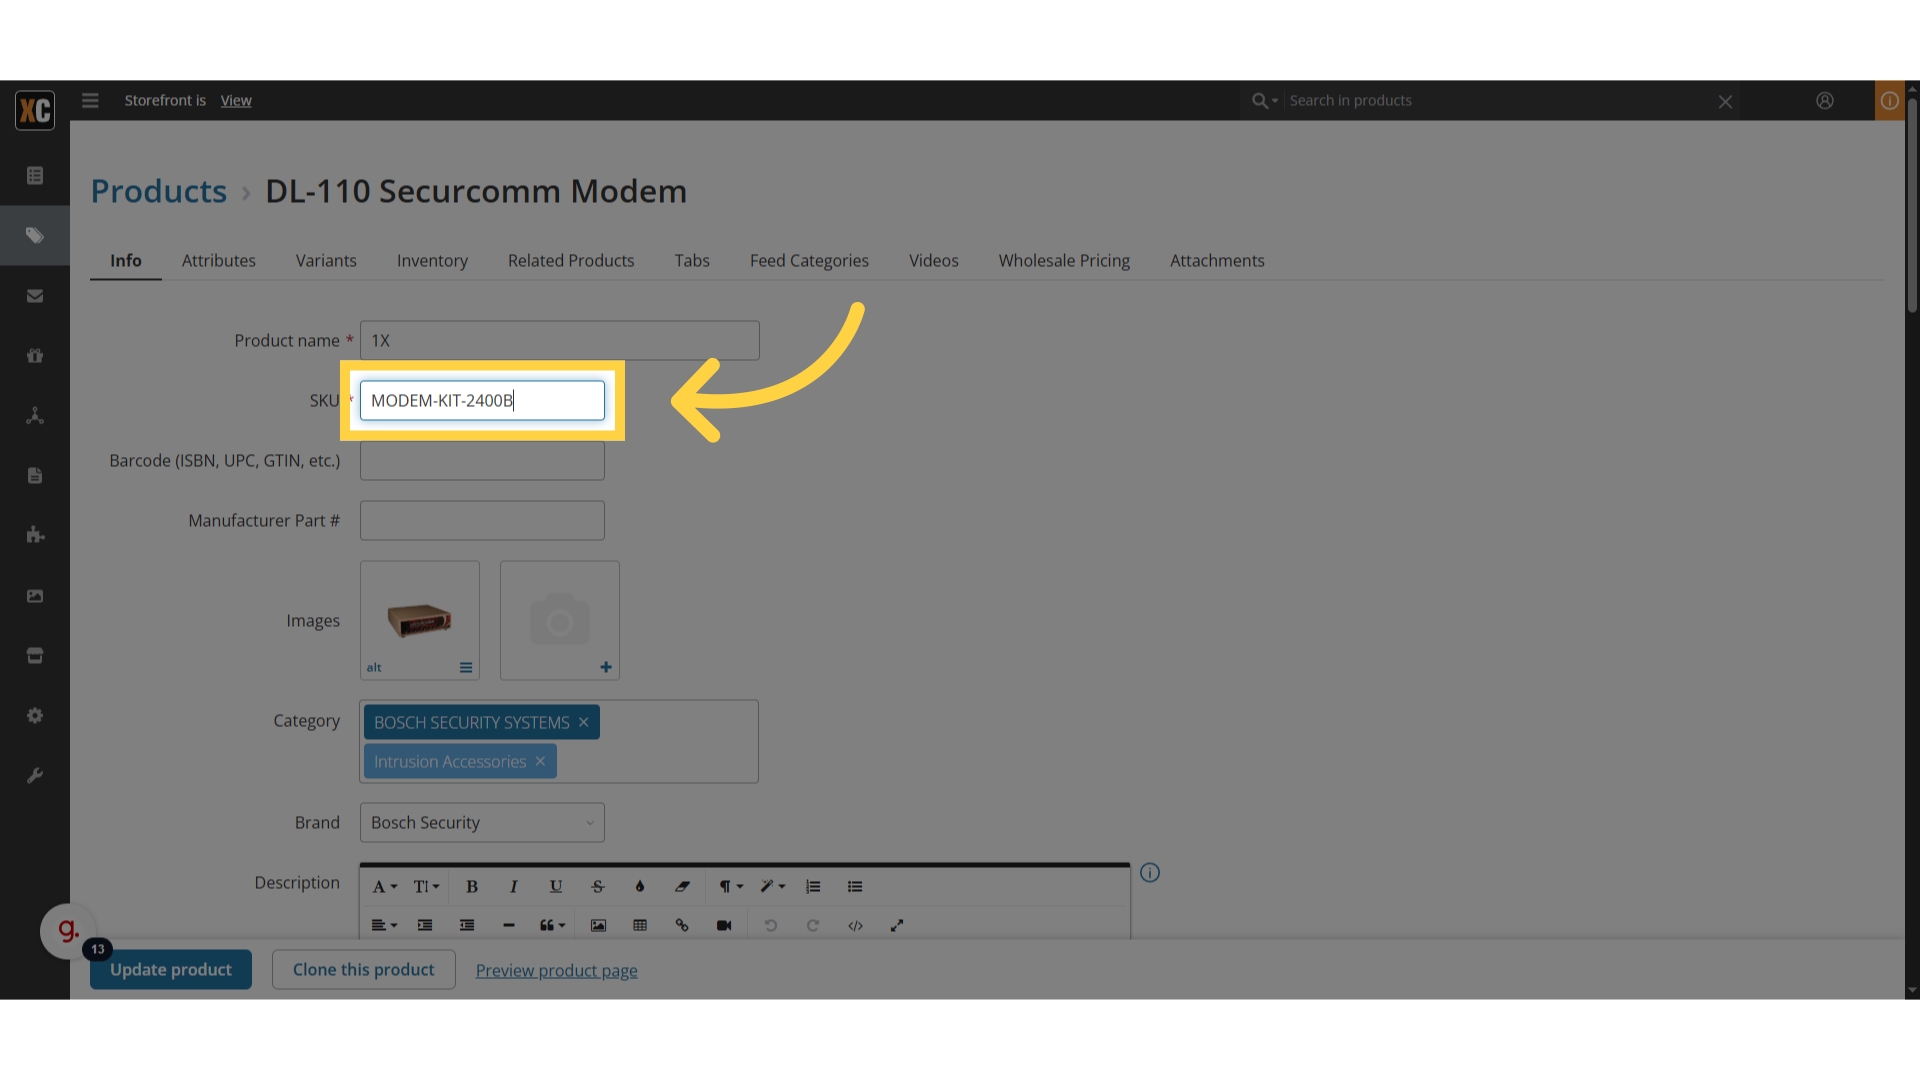Insert a table in the description
This screenshot has height=1080, width=1920.
(x=640, y=925)
